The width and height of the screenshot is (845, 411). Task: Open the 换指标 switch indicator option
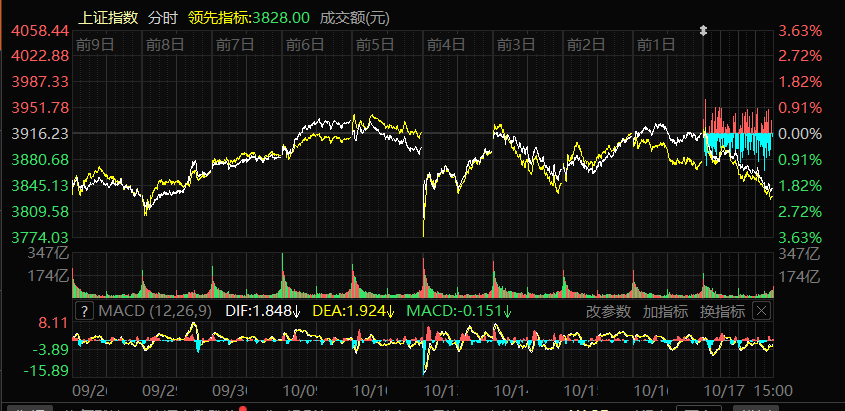point(721,311)
